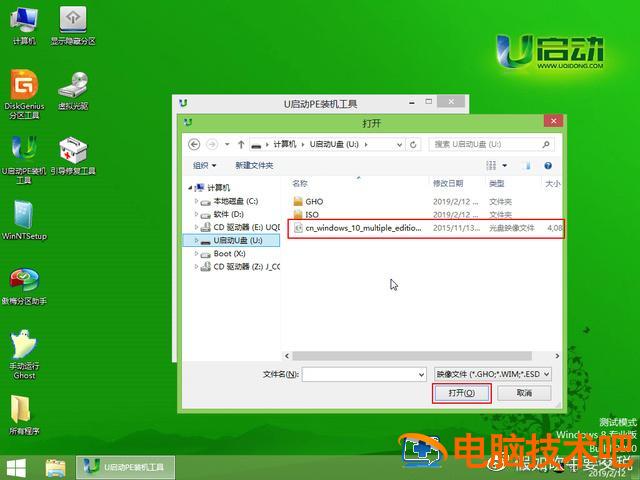Click the 文件名 input field
Screen dimensions: 640x480
coord(360,374)
